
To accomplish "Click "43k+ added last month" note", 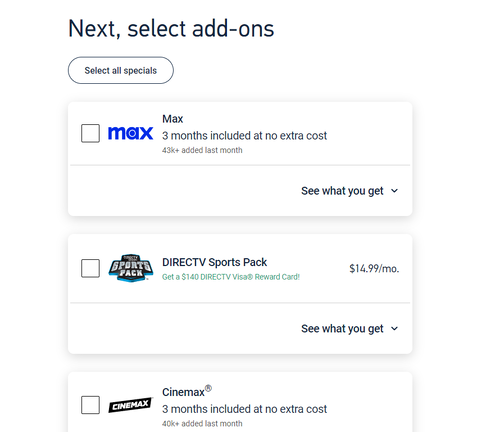I will 202,150.
